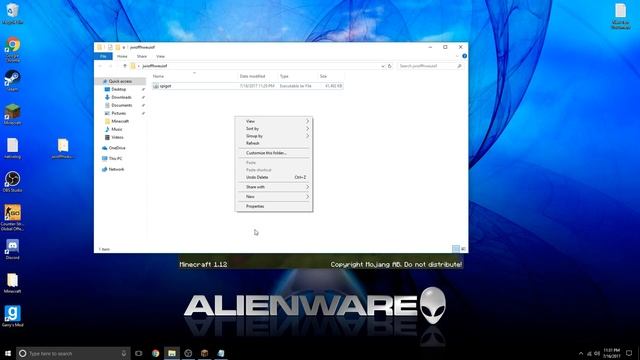Open the Home ribbon tab
The image size is (640, 360).
[122, 56]
